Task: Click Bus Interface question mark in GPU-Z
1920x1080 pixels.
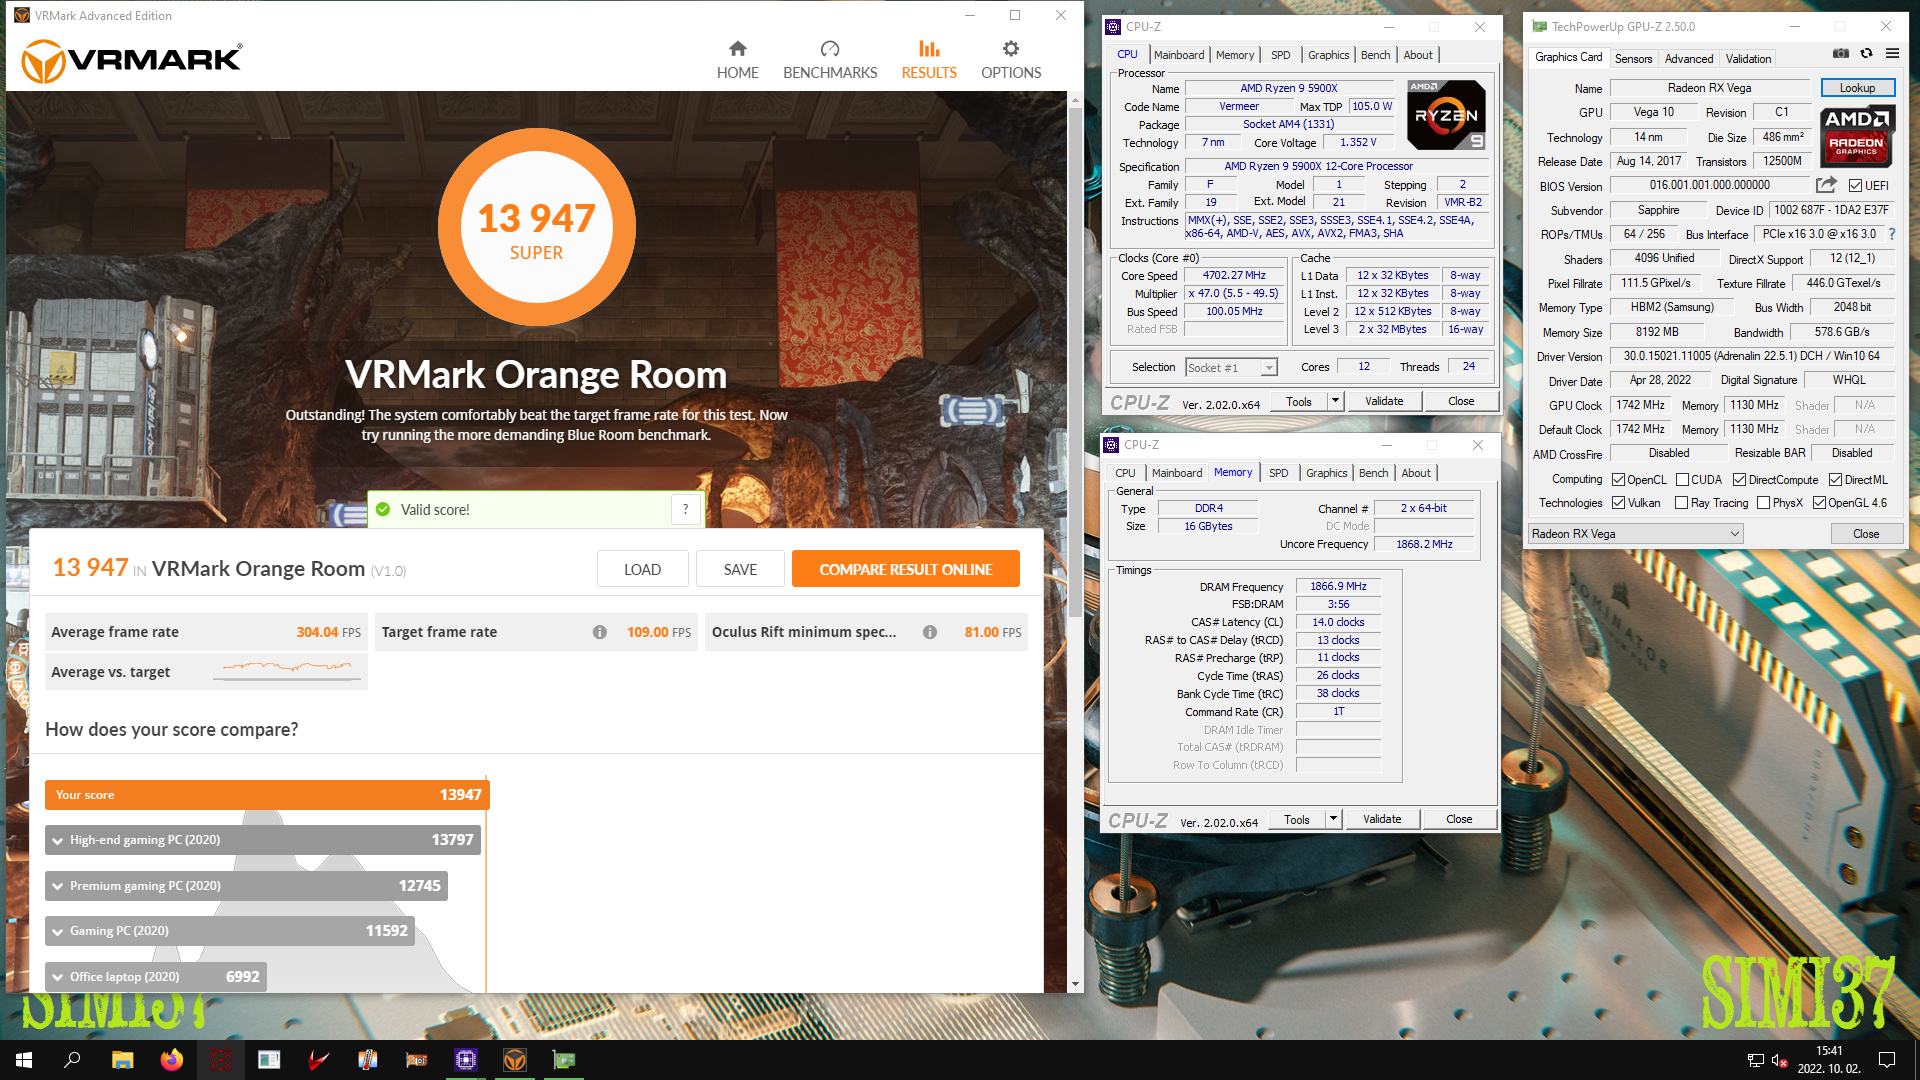Action: [x=1892, y=234]
